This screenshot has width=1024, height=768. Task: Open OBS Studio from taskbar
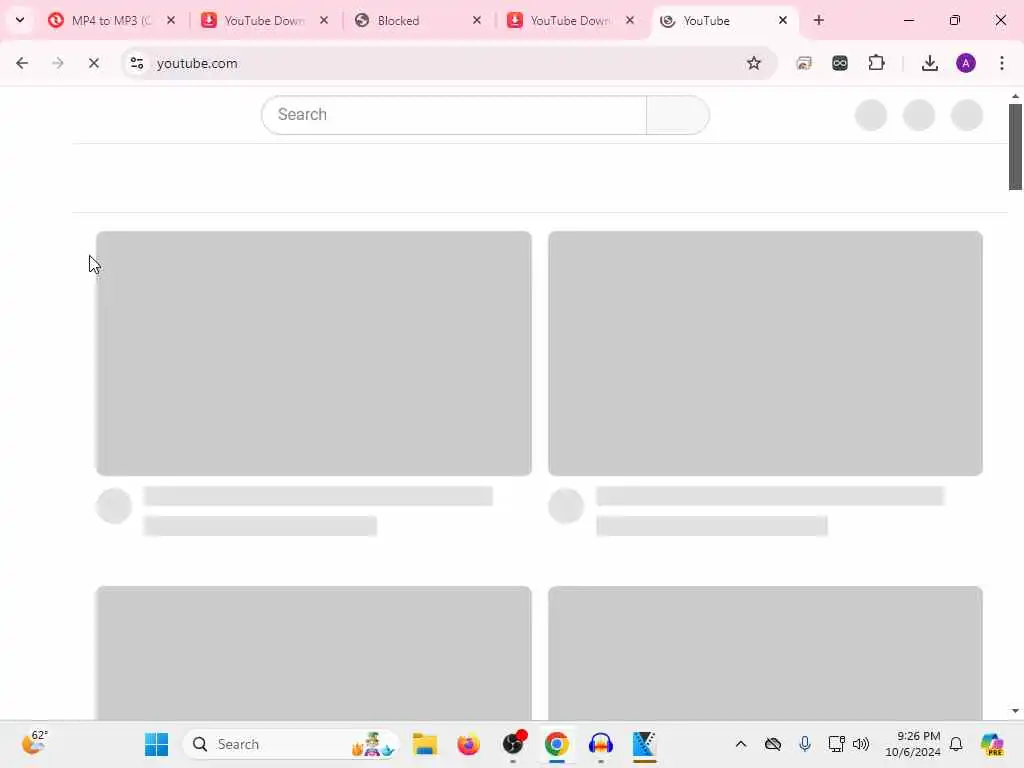pos(513,744)
